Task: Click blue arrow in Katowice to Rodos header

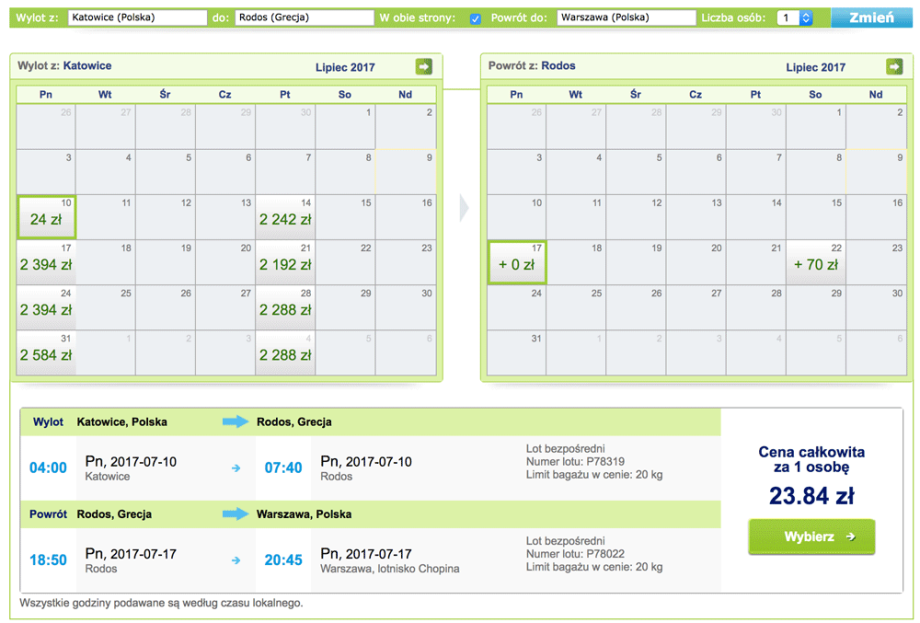Action: [x=235, y=422]
